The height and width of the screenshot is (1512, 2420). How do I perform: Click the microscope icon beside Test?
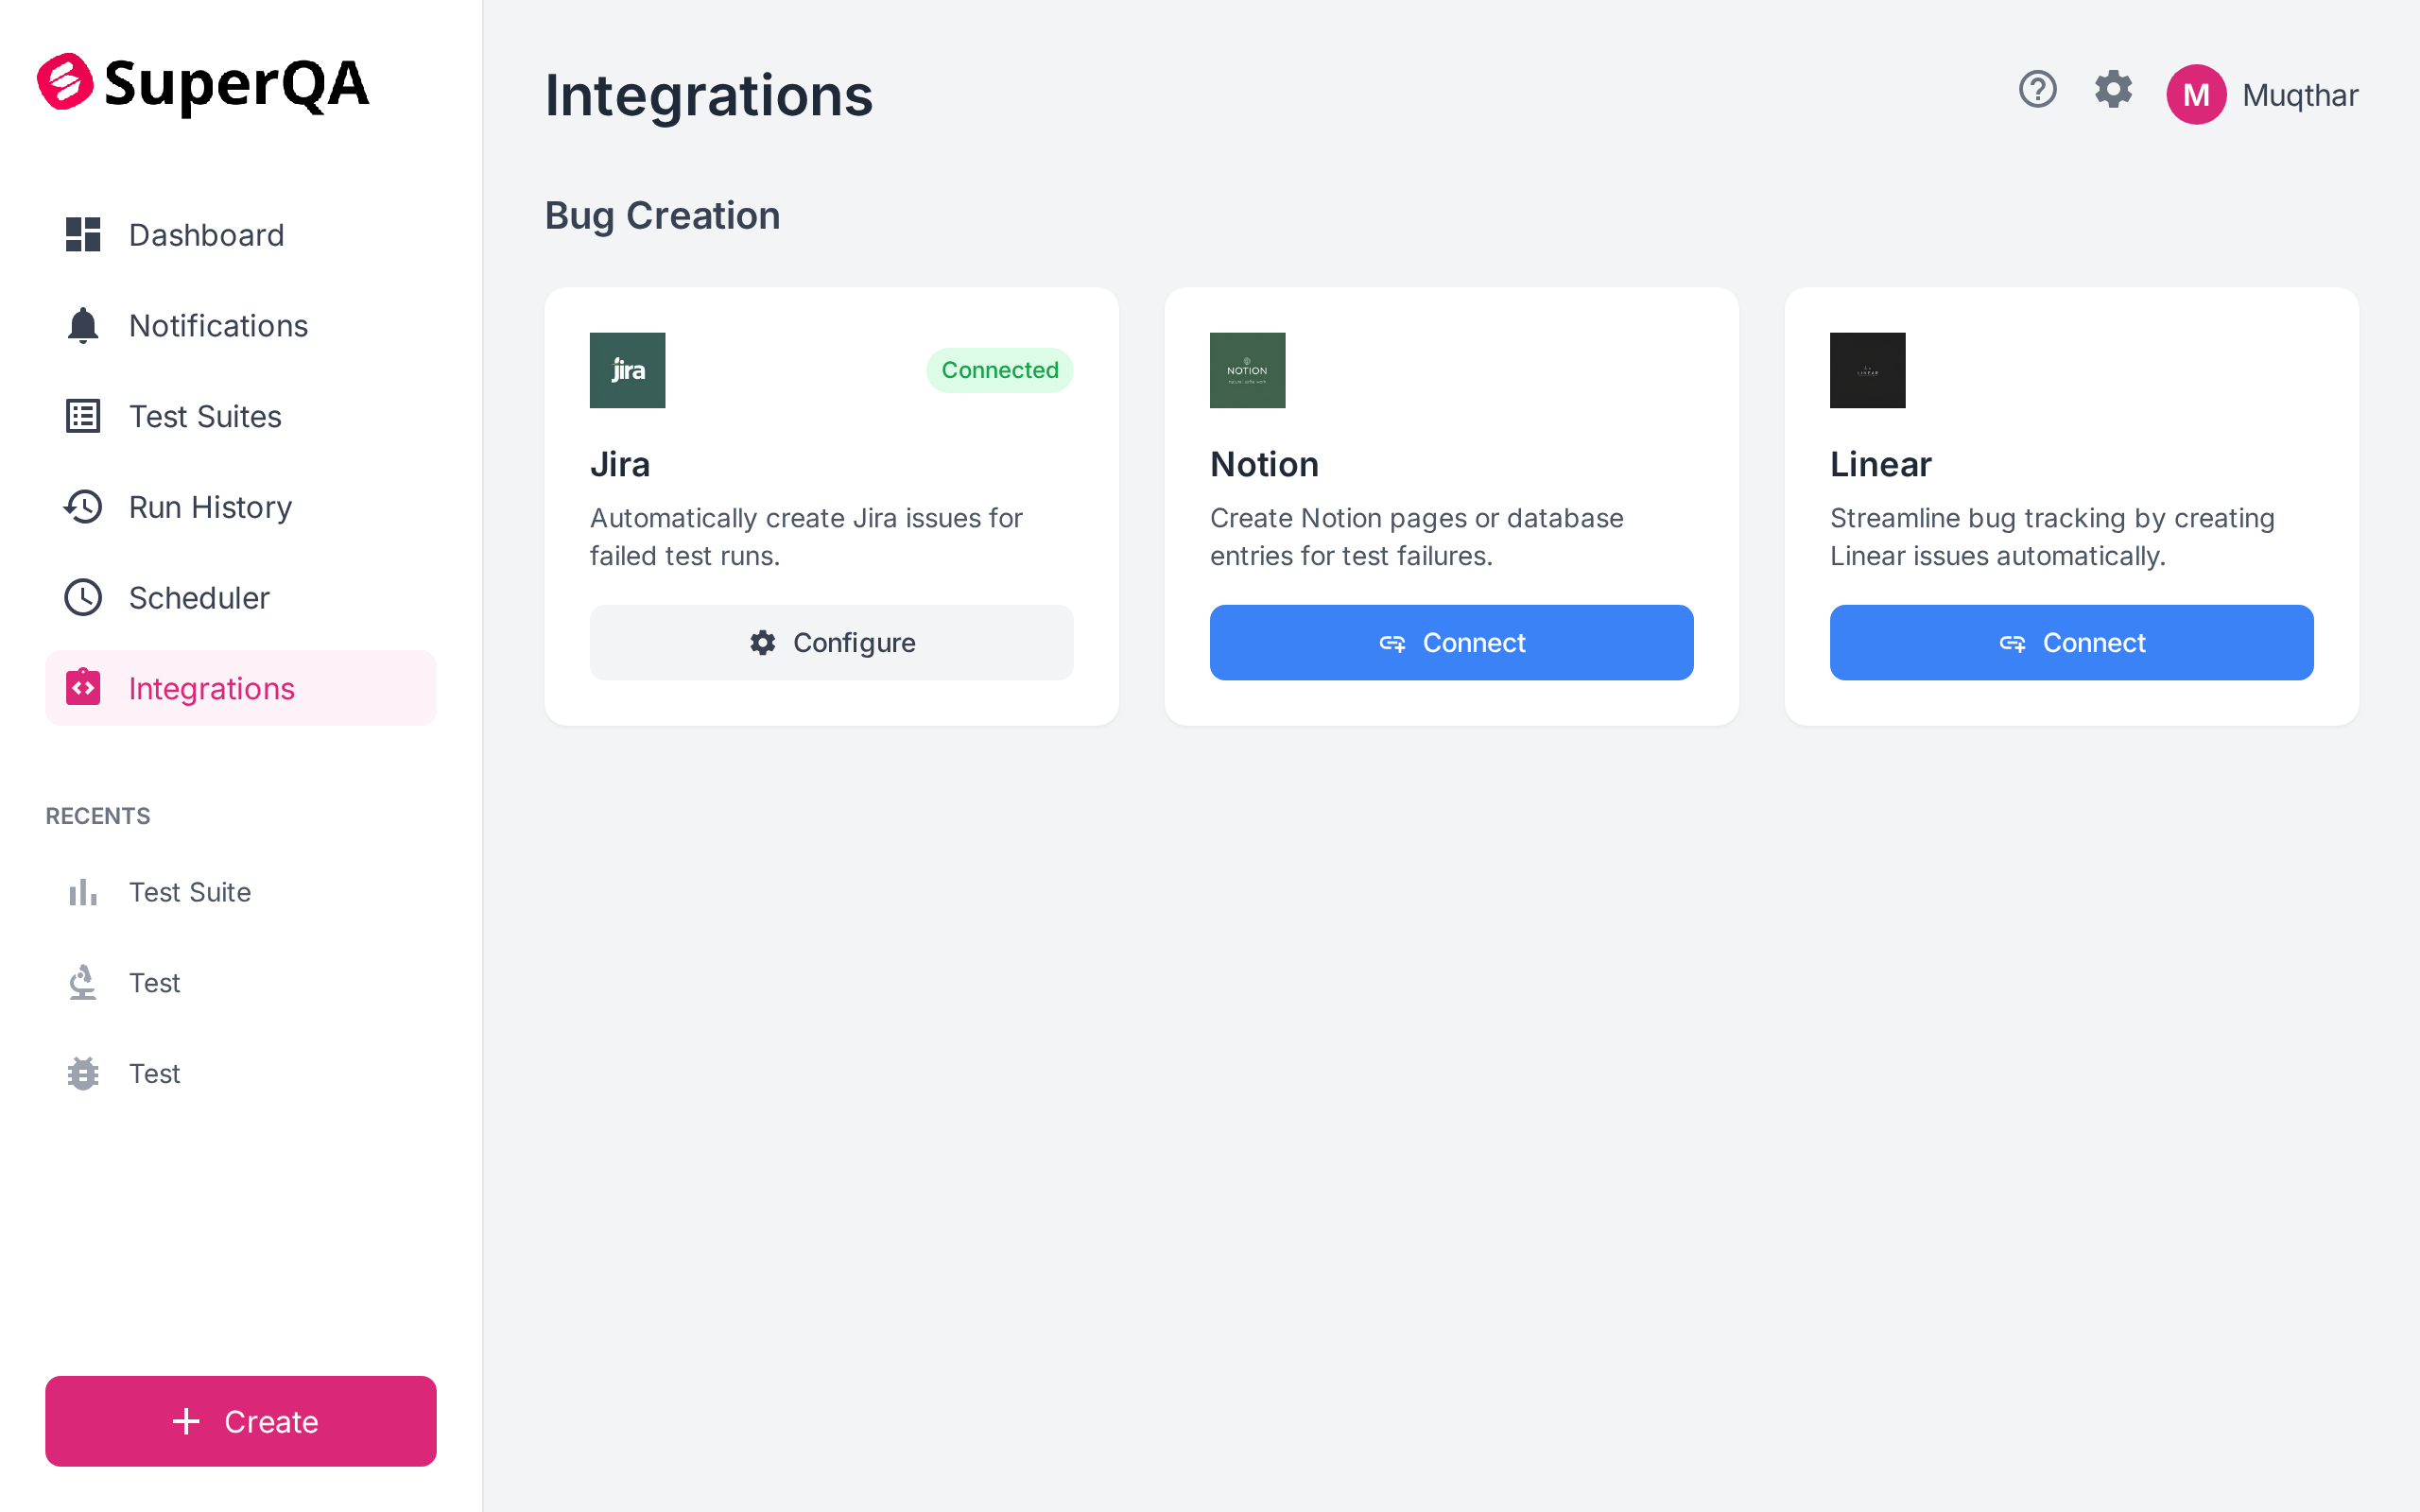pos(82,982)
